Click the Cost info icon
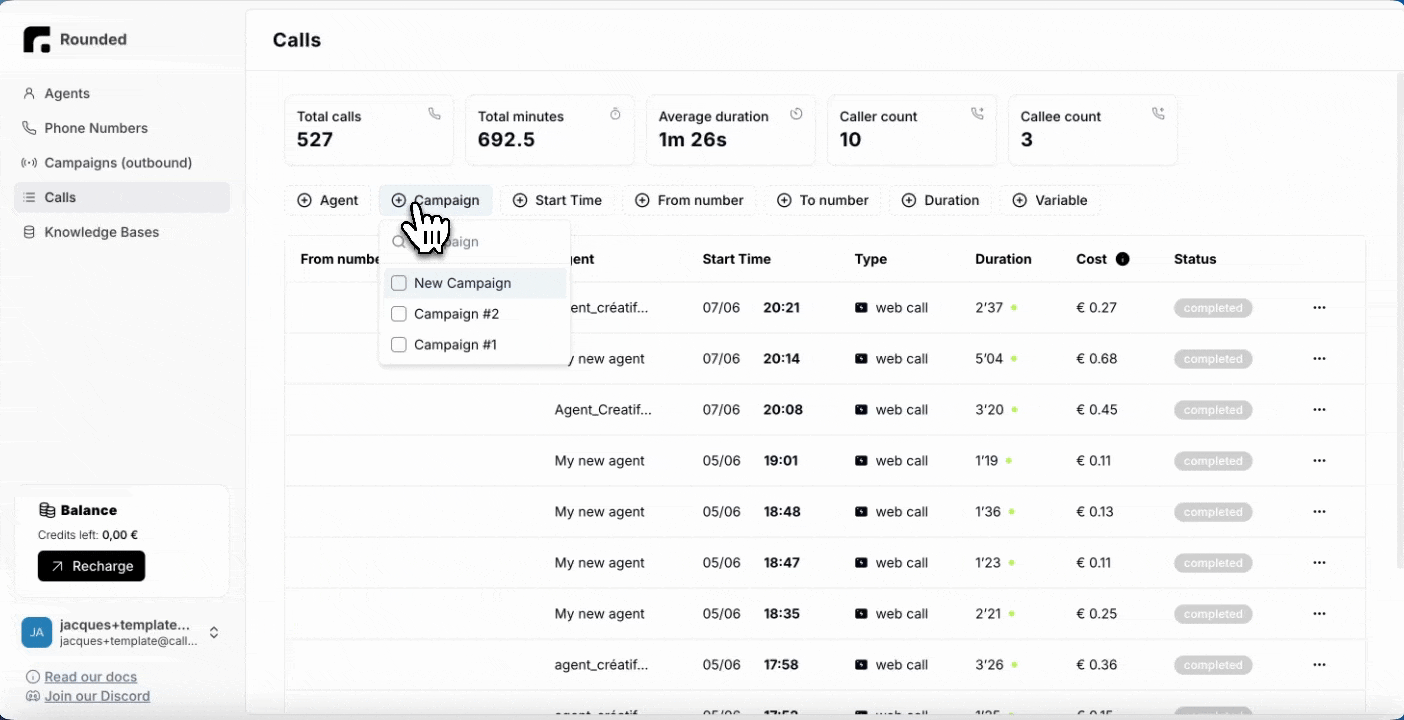The width and height of the screenshot is (1404, 720). 1122,259
